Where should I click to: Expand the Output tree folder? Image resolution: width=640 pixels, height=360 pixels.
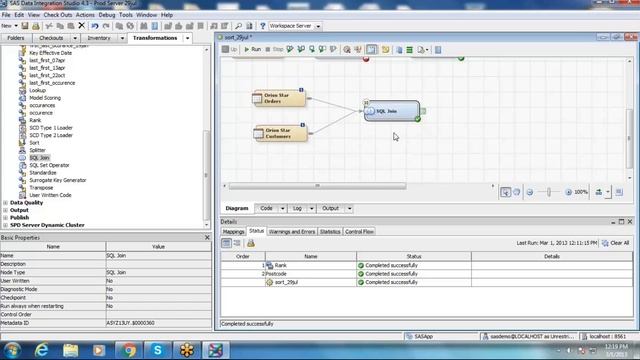point(5,210)
